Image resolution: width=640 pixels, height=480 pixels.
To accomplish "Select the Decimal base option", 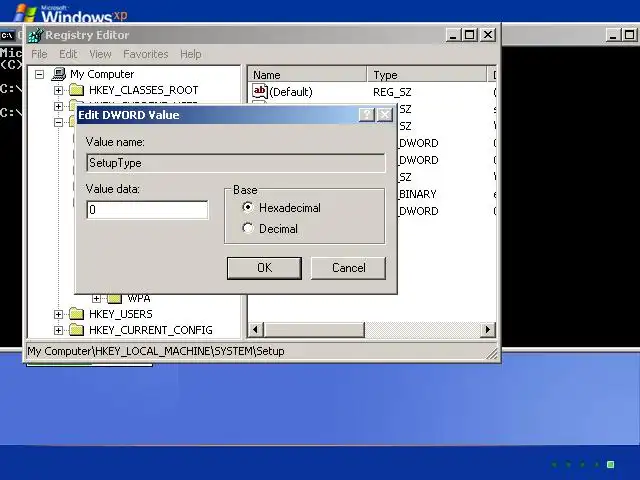I will (247, 228).
